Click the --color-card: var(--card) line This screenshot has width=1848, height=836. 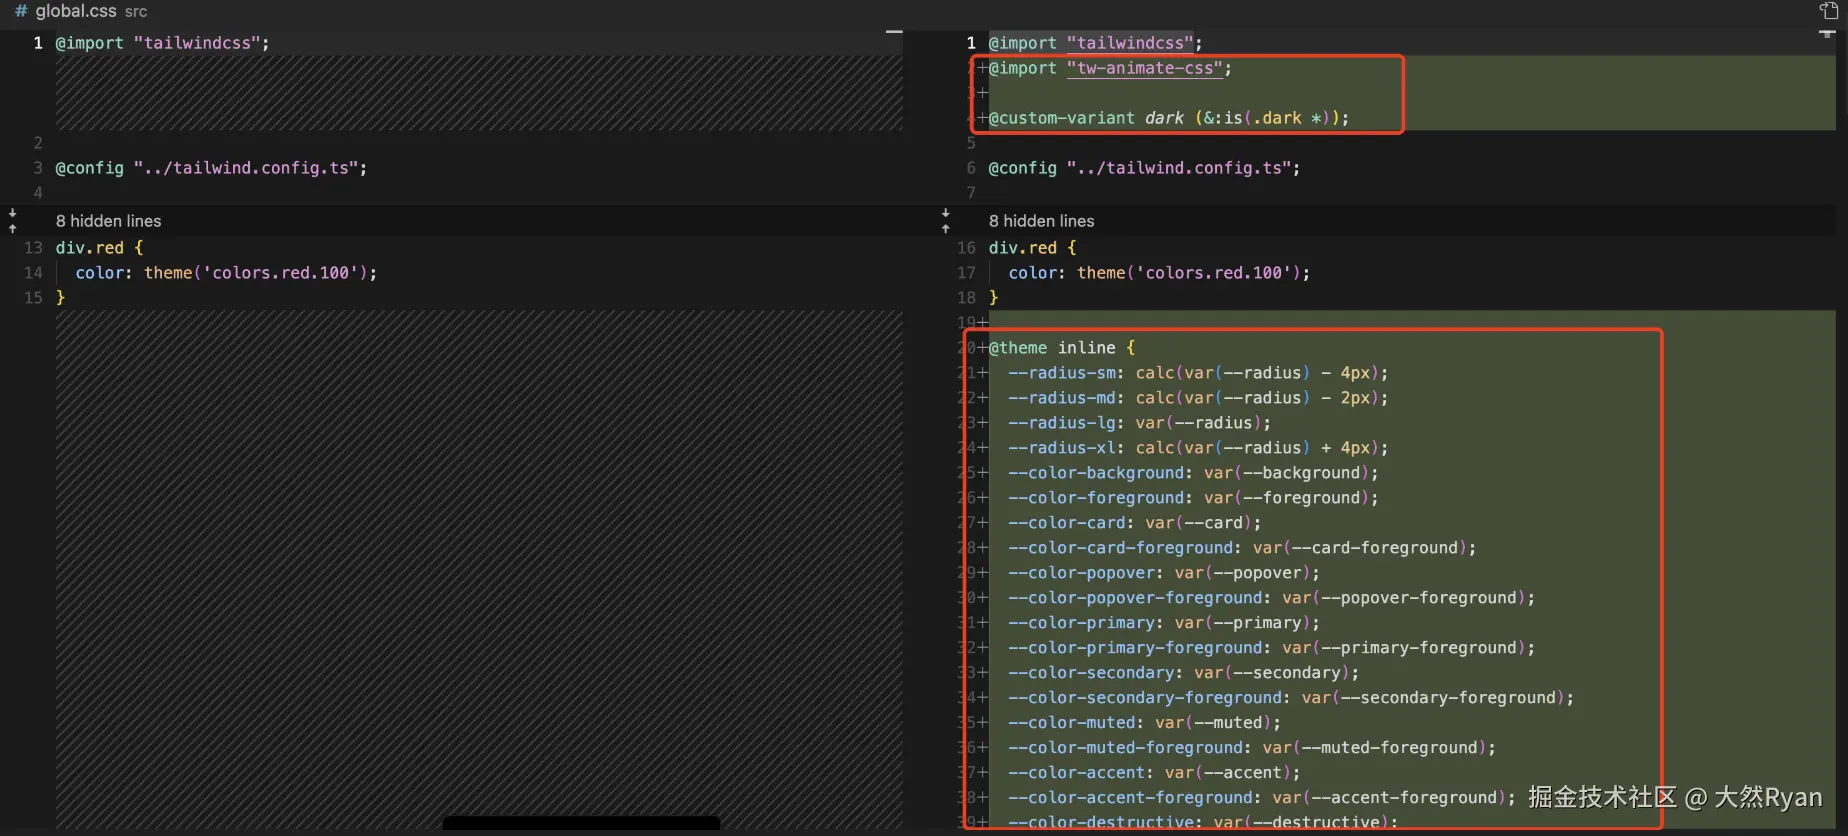tap(1135, 523)
